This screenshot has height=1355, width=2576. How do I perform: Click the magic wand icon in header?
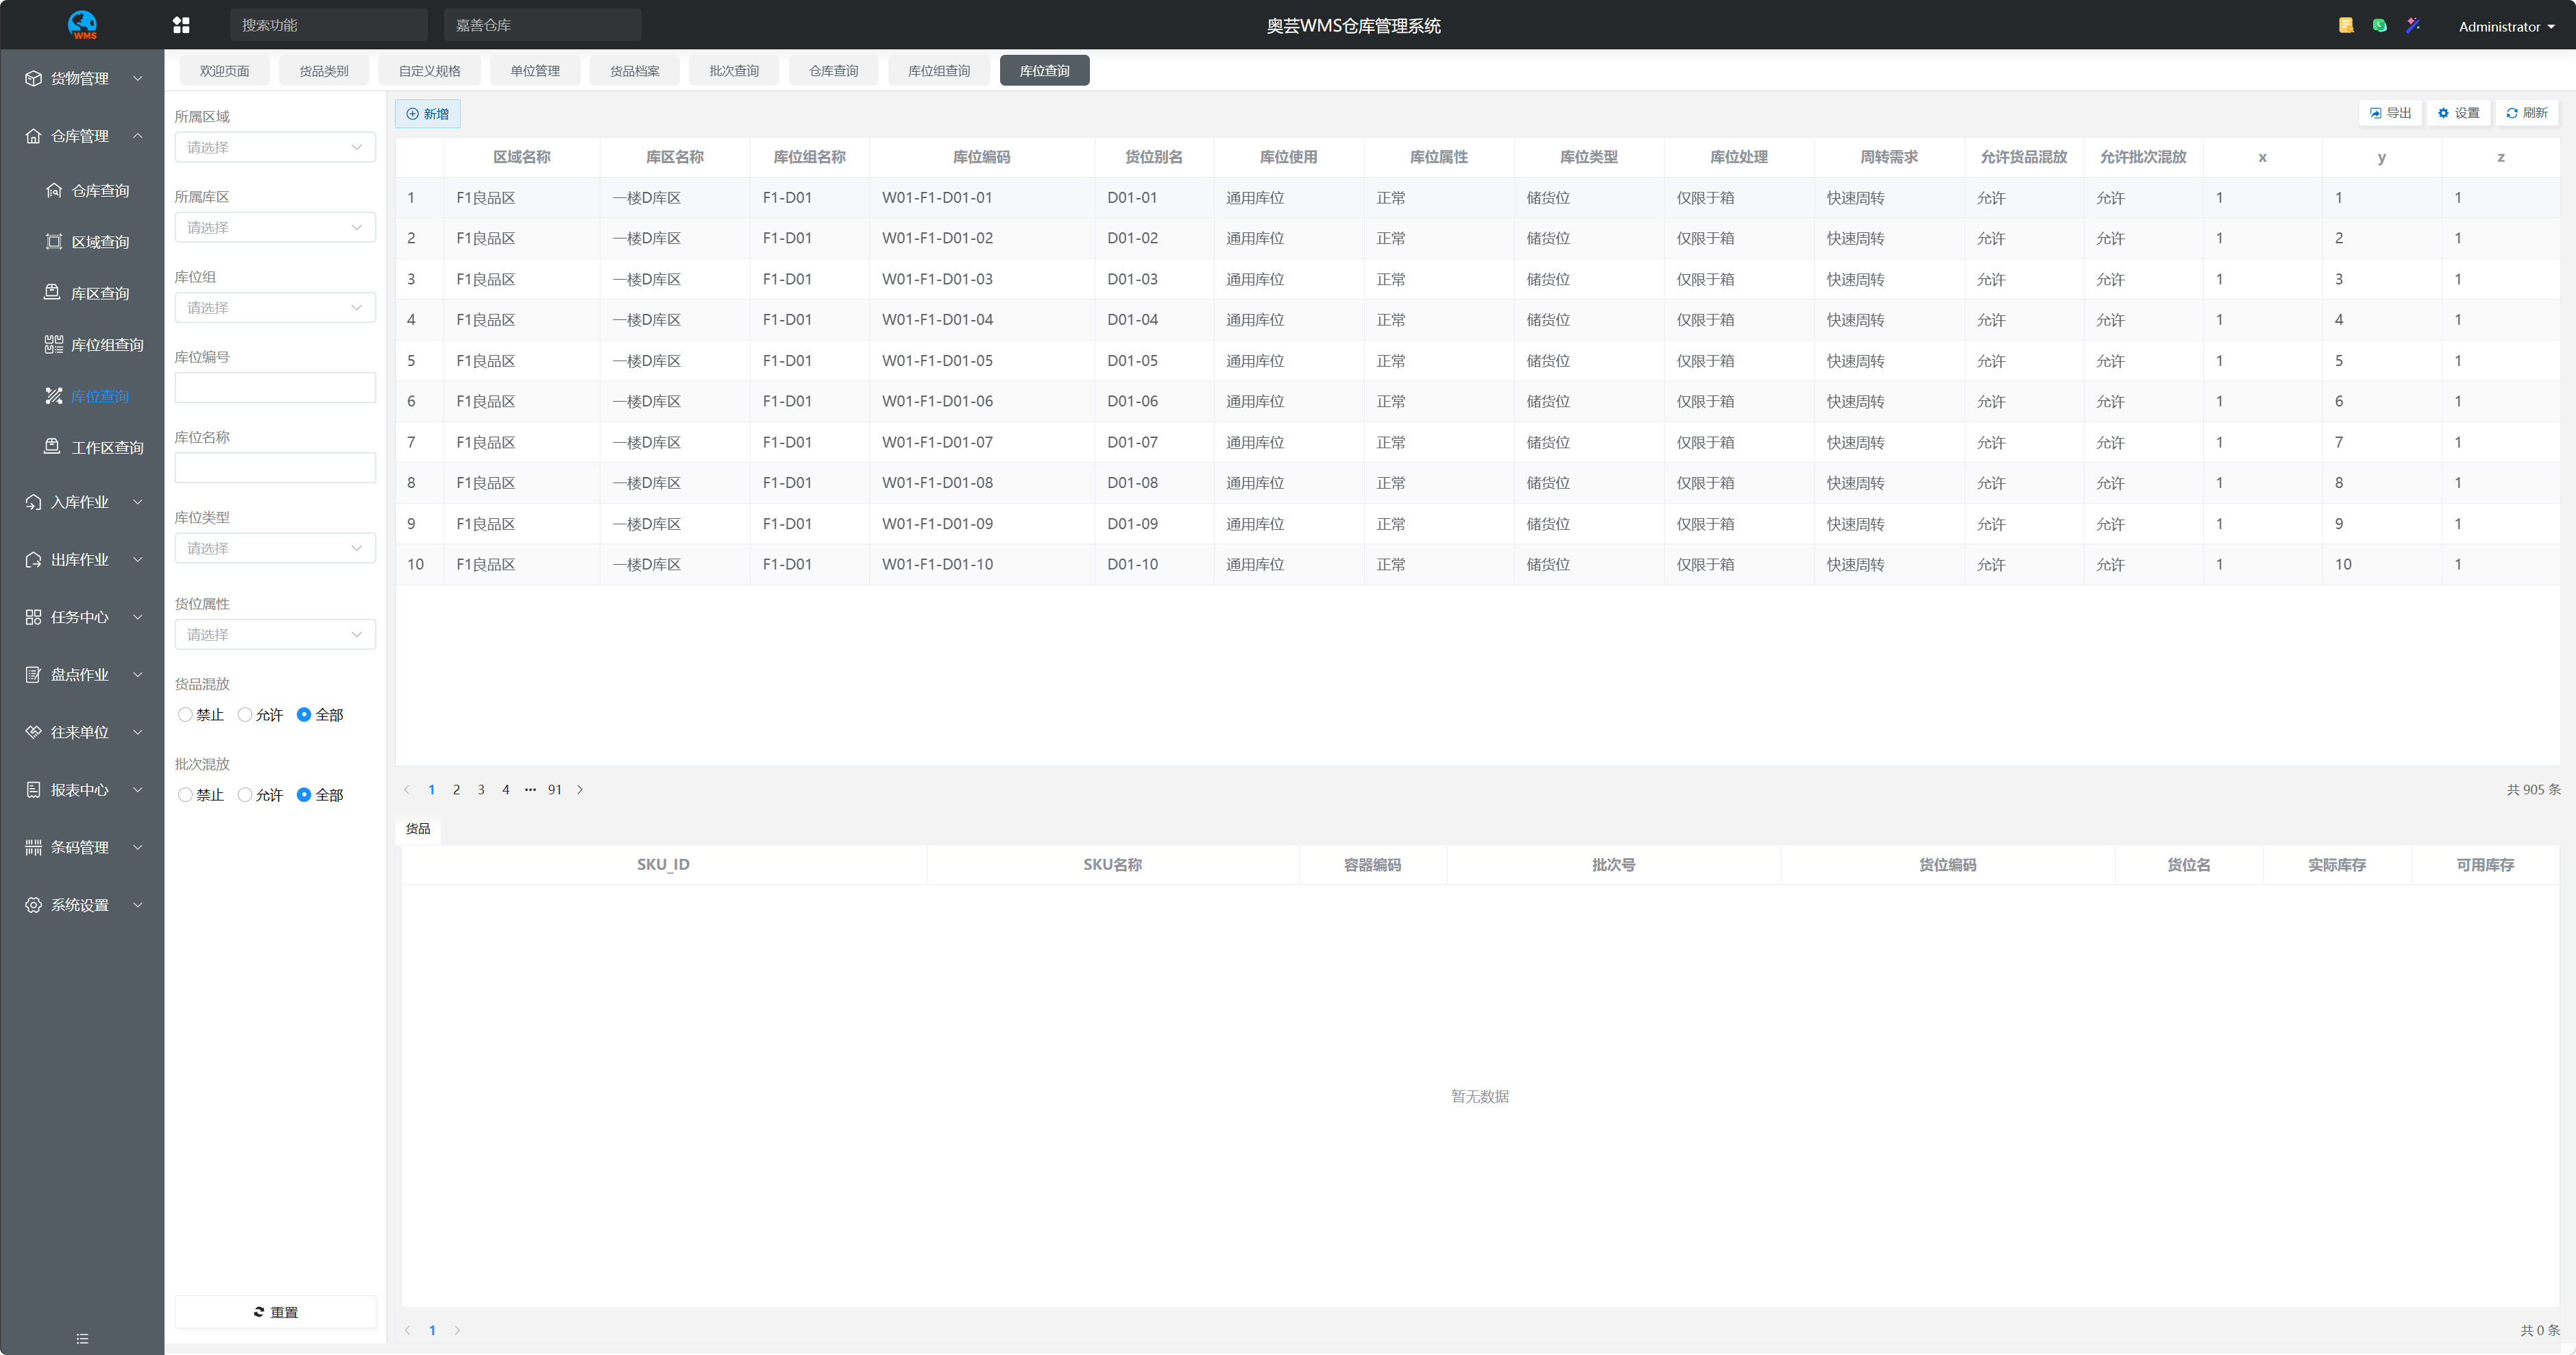(x=2413, y=25)
